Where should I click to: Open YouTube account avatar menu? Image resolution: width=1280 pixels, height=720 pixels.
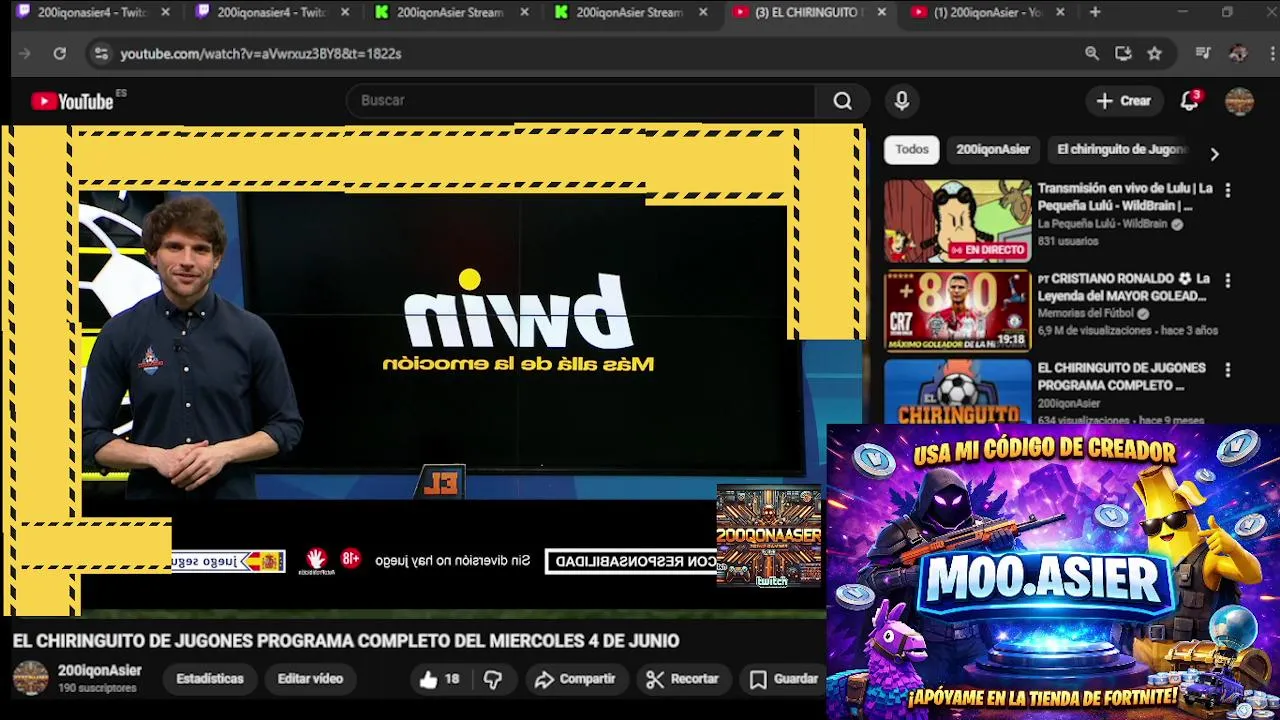click(x=1239, y=101)
